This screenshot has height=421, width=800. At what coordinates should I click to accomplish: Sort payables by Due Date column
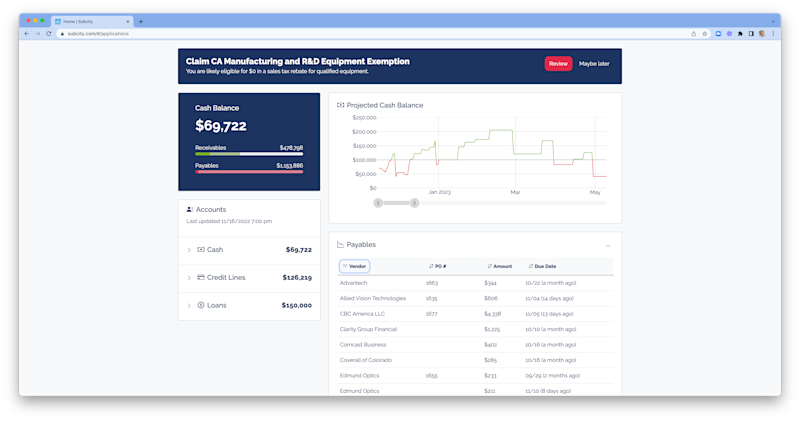click(x=542, y=266)
